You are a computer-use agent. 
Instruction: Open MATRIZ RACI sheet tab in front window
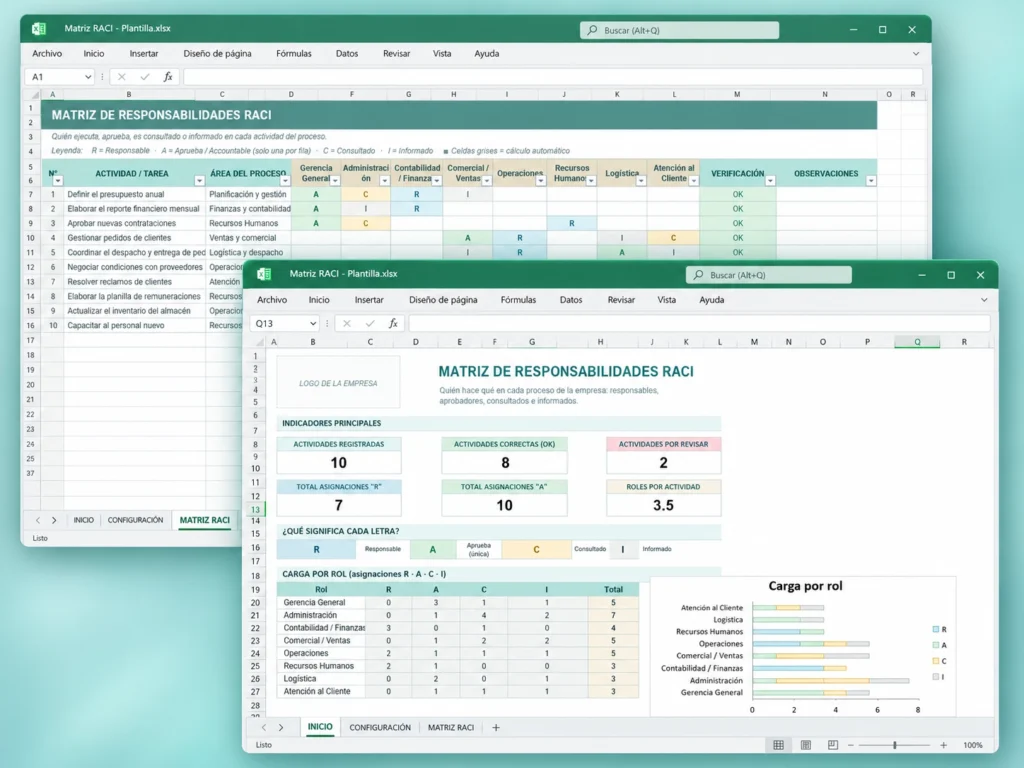point(451,728)
